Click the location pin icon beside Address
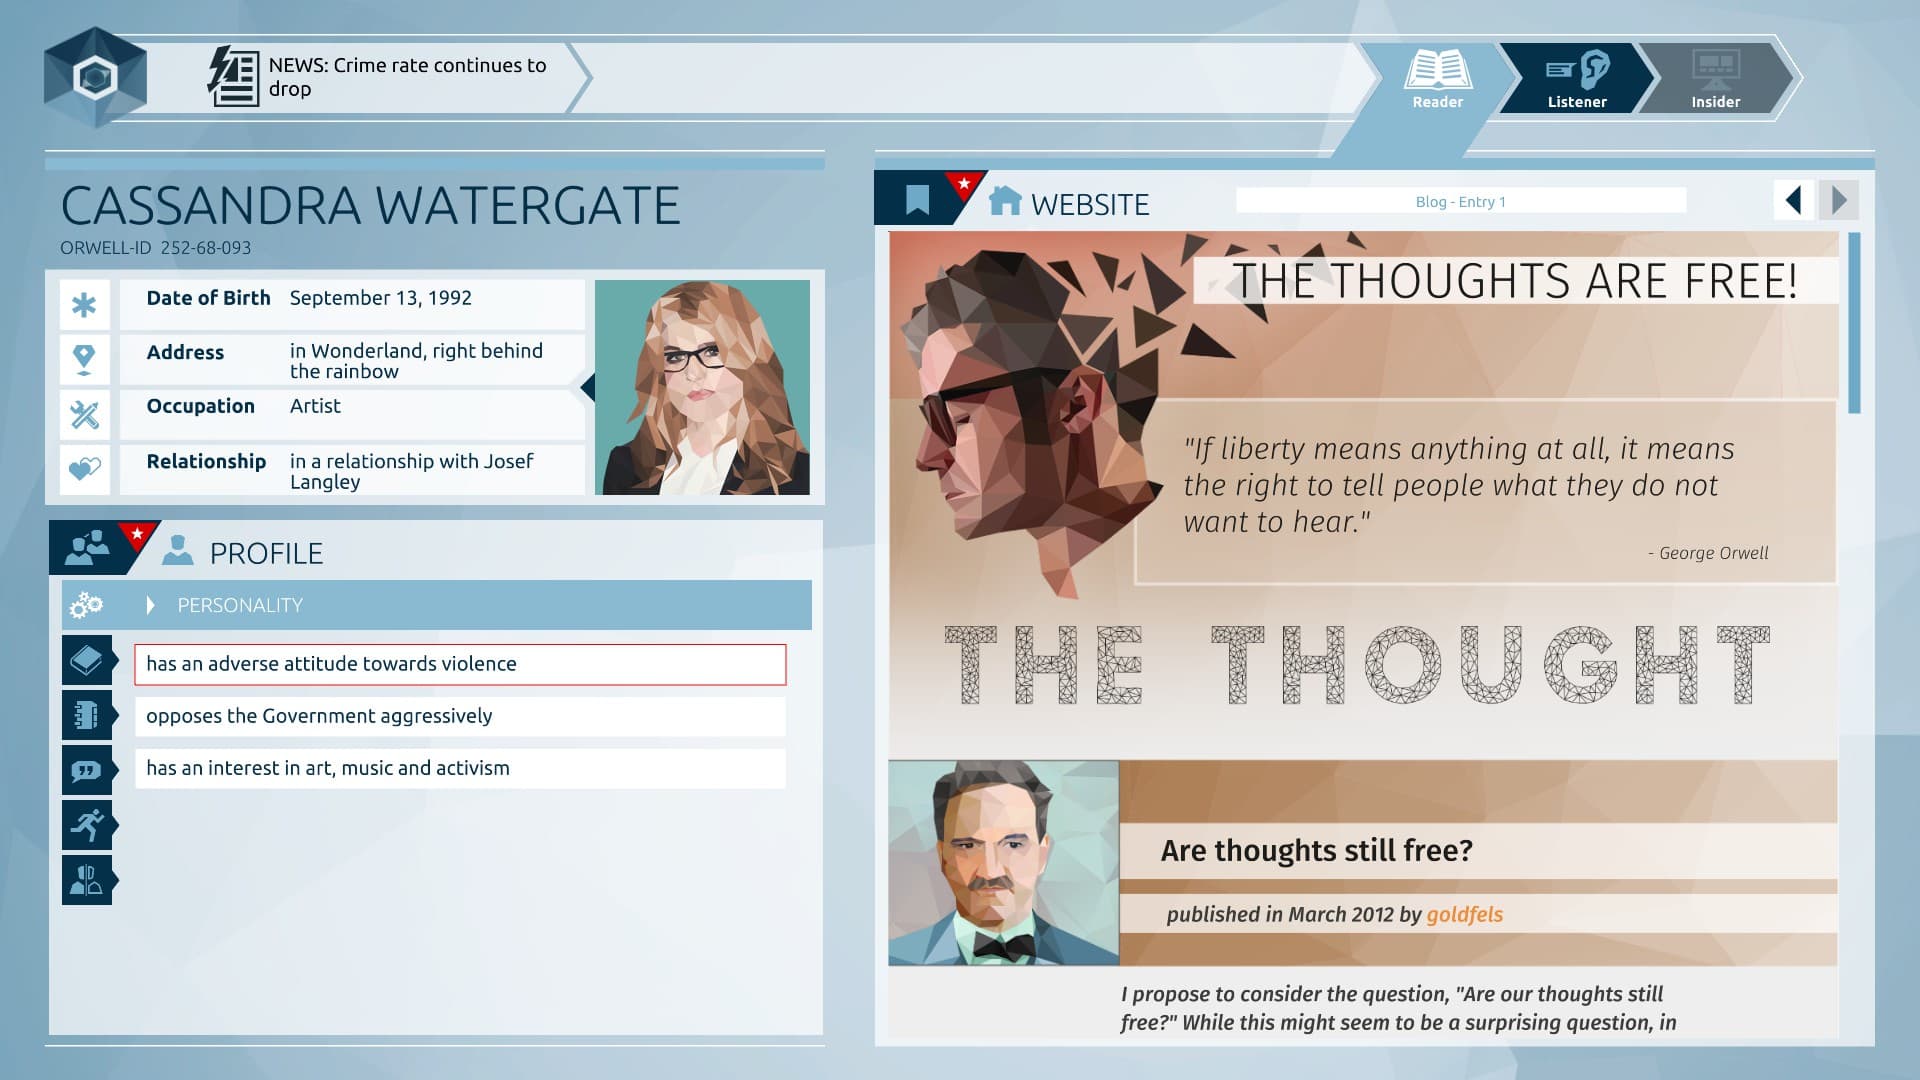 [x=85, y=359]
